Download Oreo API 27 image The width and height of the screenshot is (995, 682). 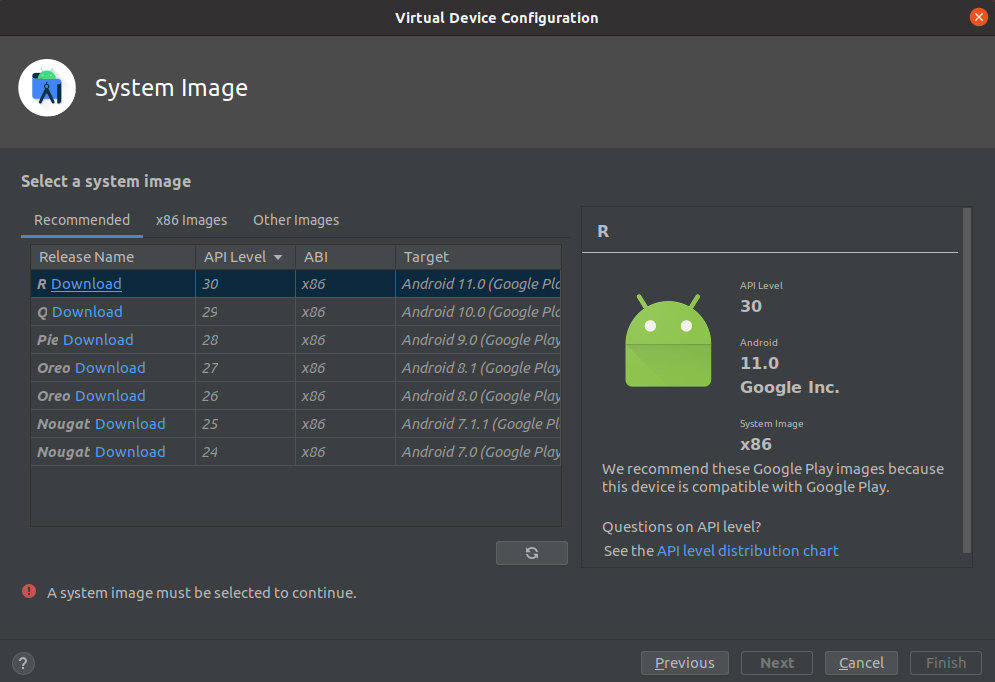coord(110,368)
